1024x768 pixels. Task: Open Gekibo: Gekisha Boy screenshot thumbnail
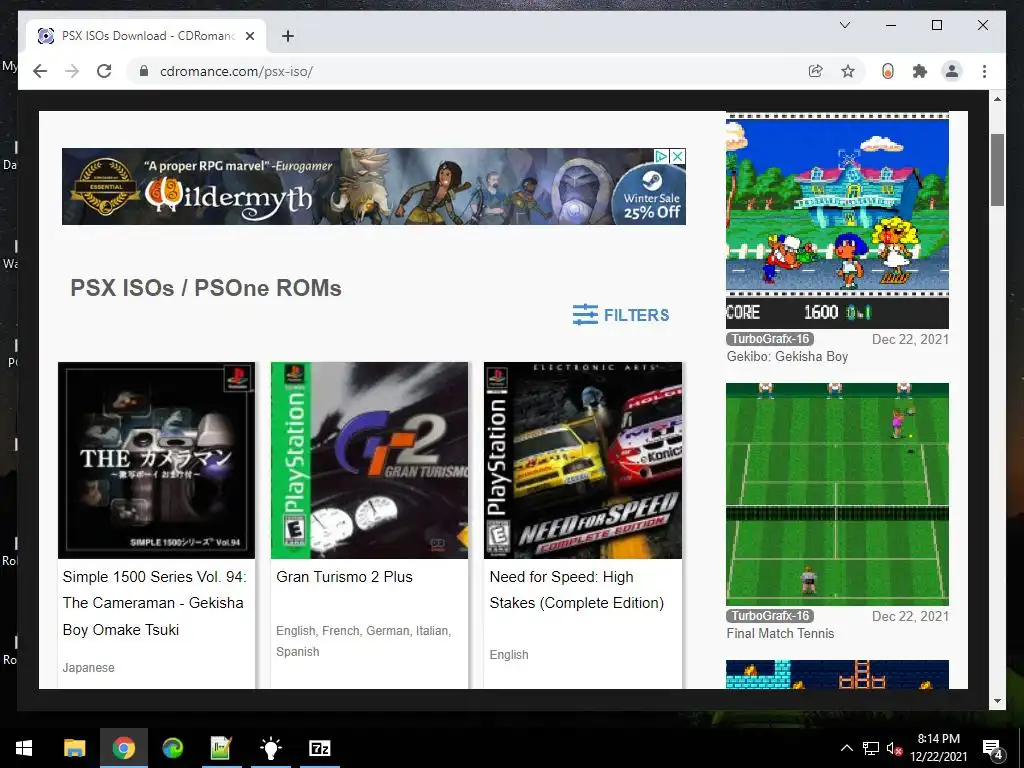click(837, 221)
